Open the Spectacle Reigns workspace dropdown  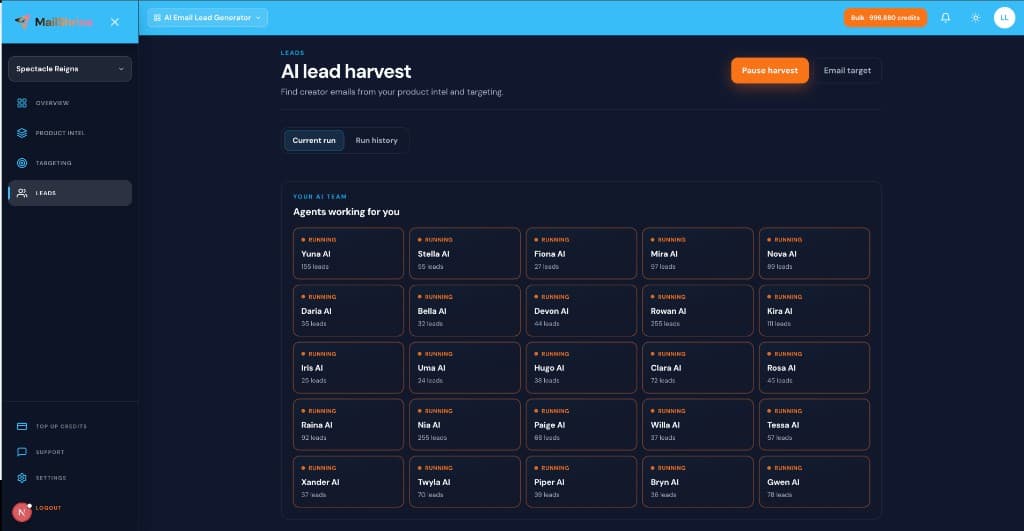pos(70,69)
